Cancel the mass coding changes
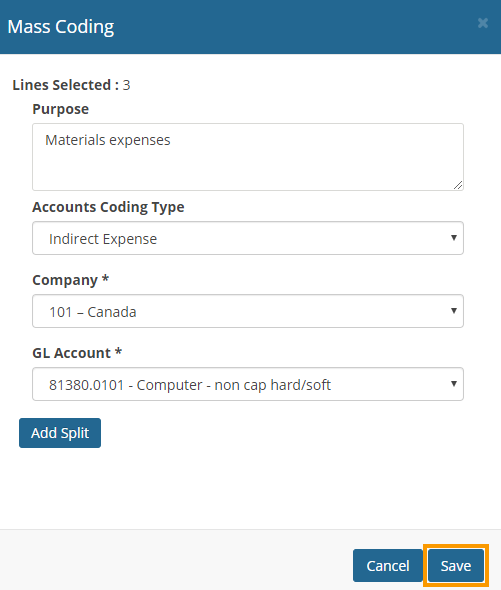The image size is (501, 590). click(x=388, y=566)
